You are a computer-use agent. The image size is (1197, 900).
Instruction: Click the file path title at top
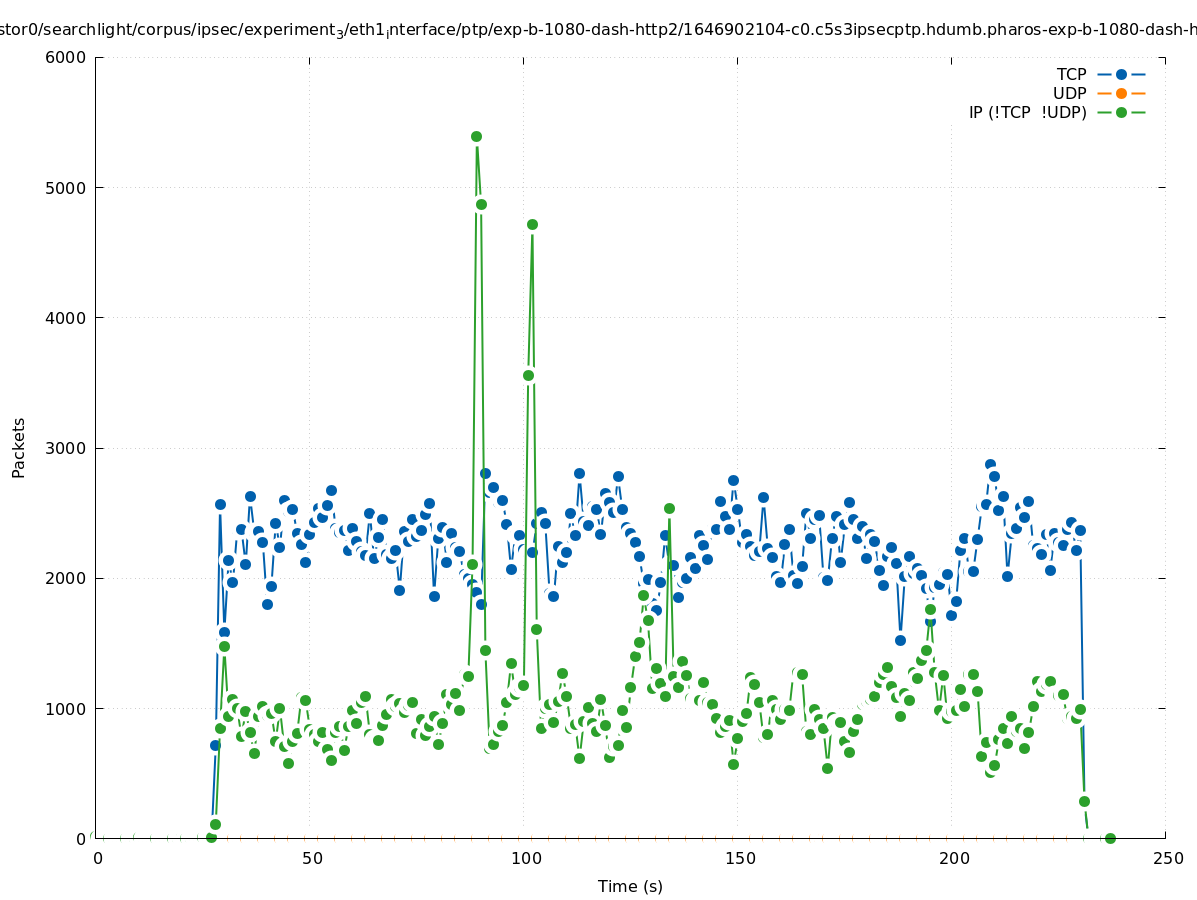click(x=598, y=31)
